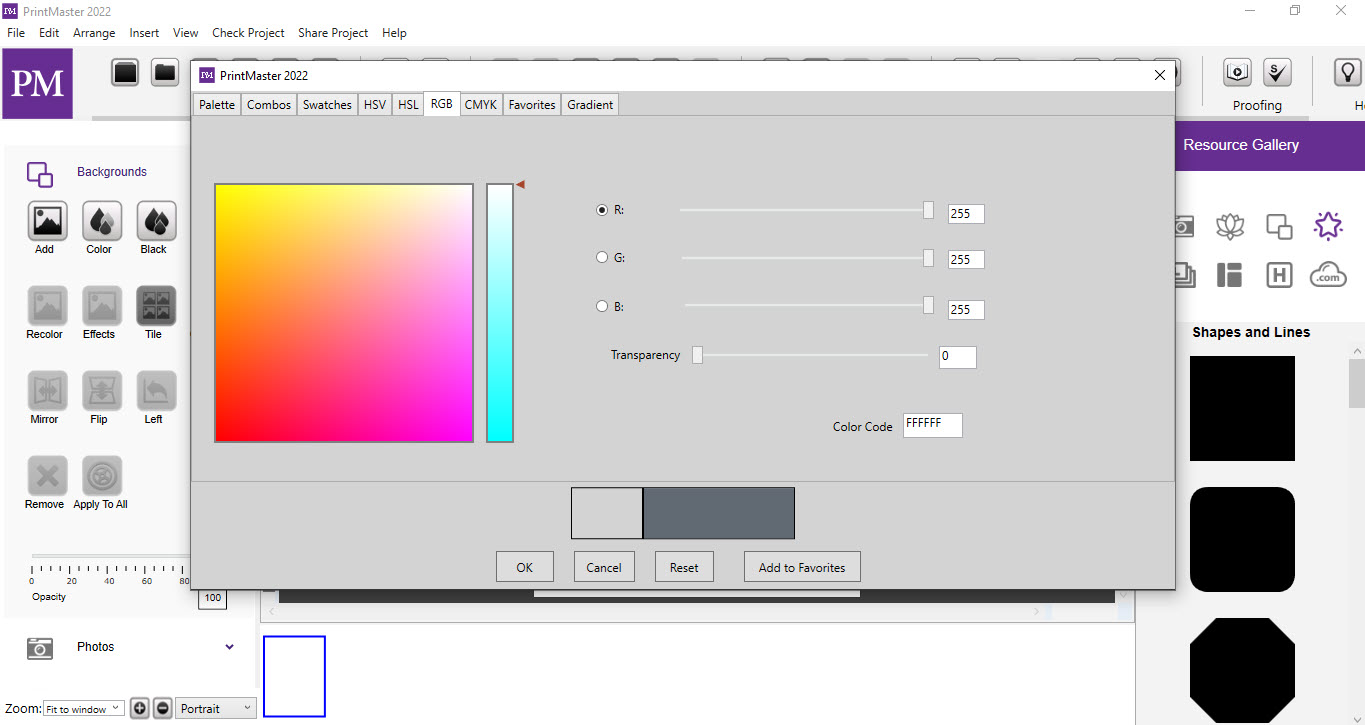Open the H headline gallery icon
The image size is (1365, 725).
point(1279,275)
